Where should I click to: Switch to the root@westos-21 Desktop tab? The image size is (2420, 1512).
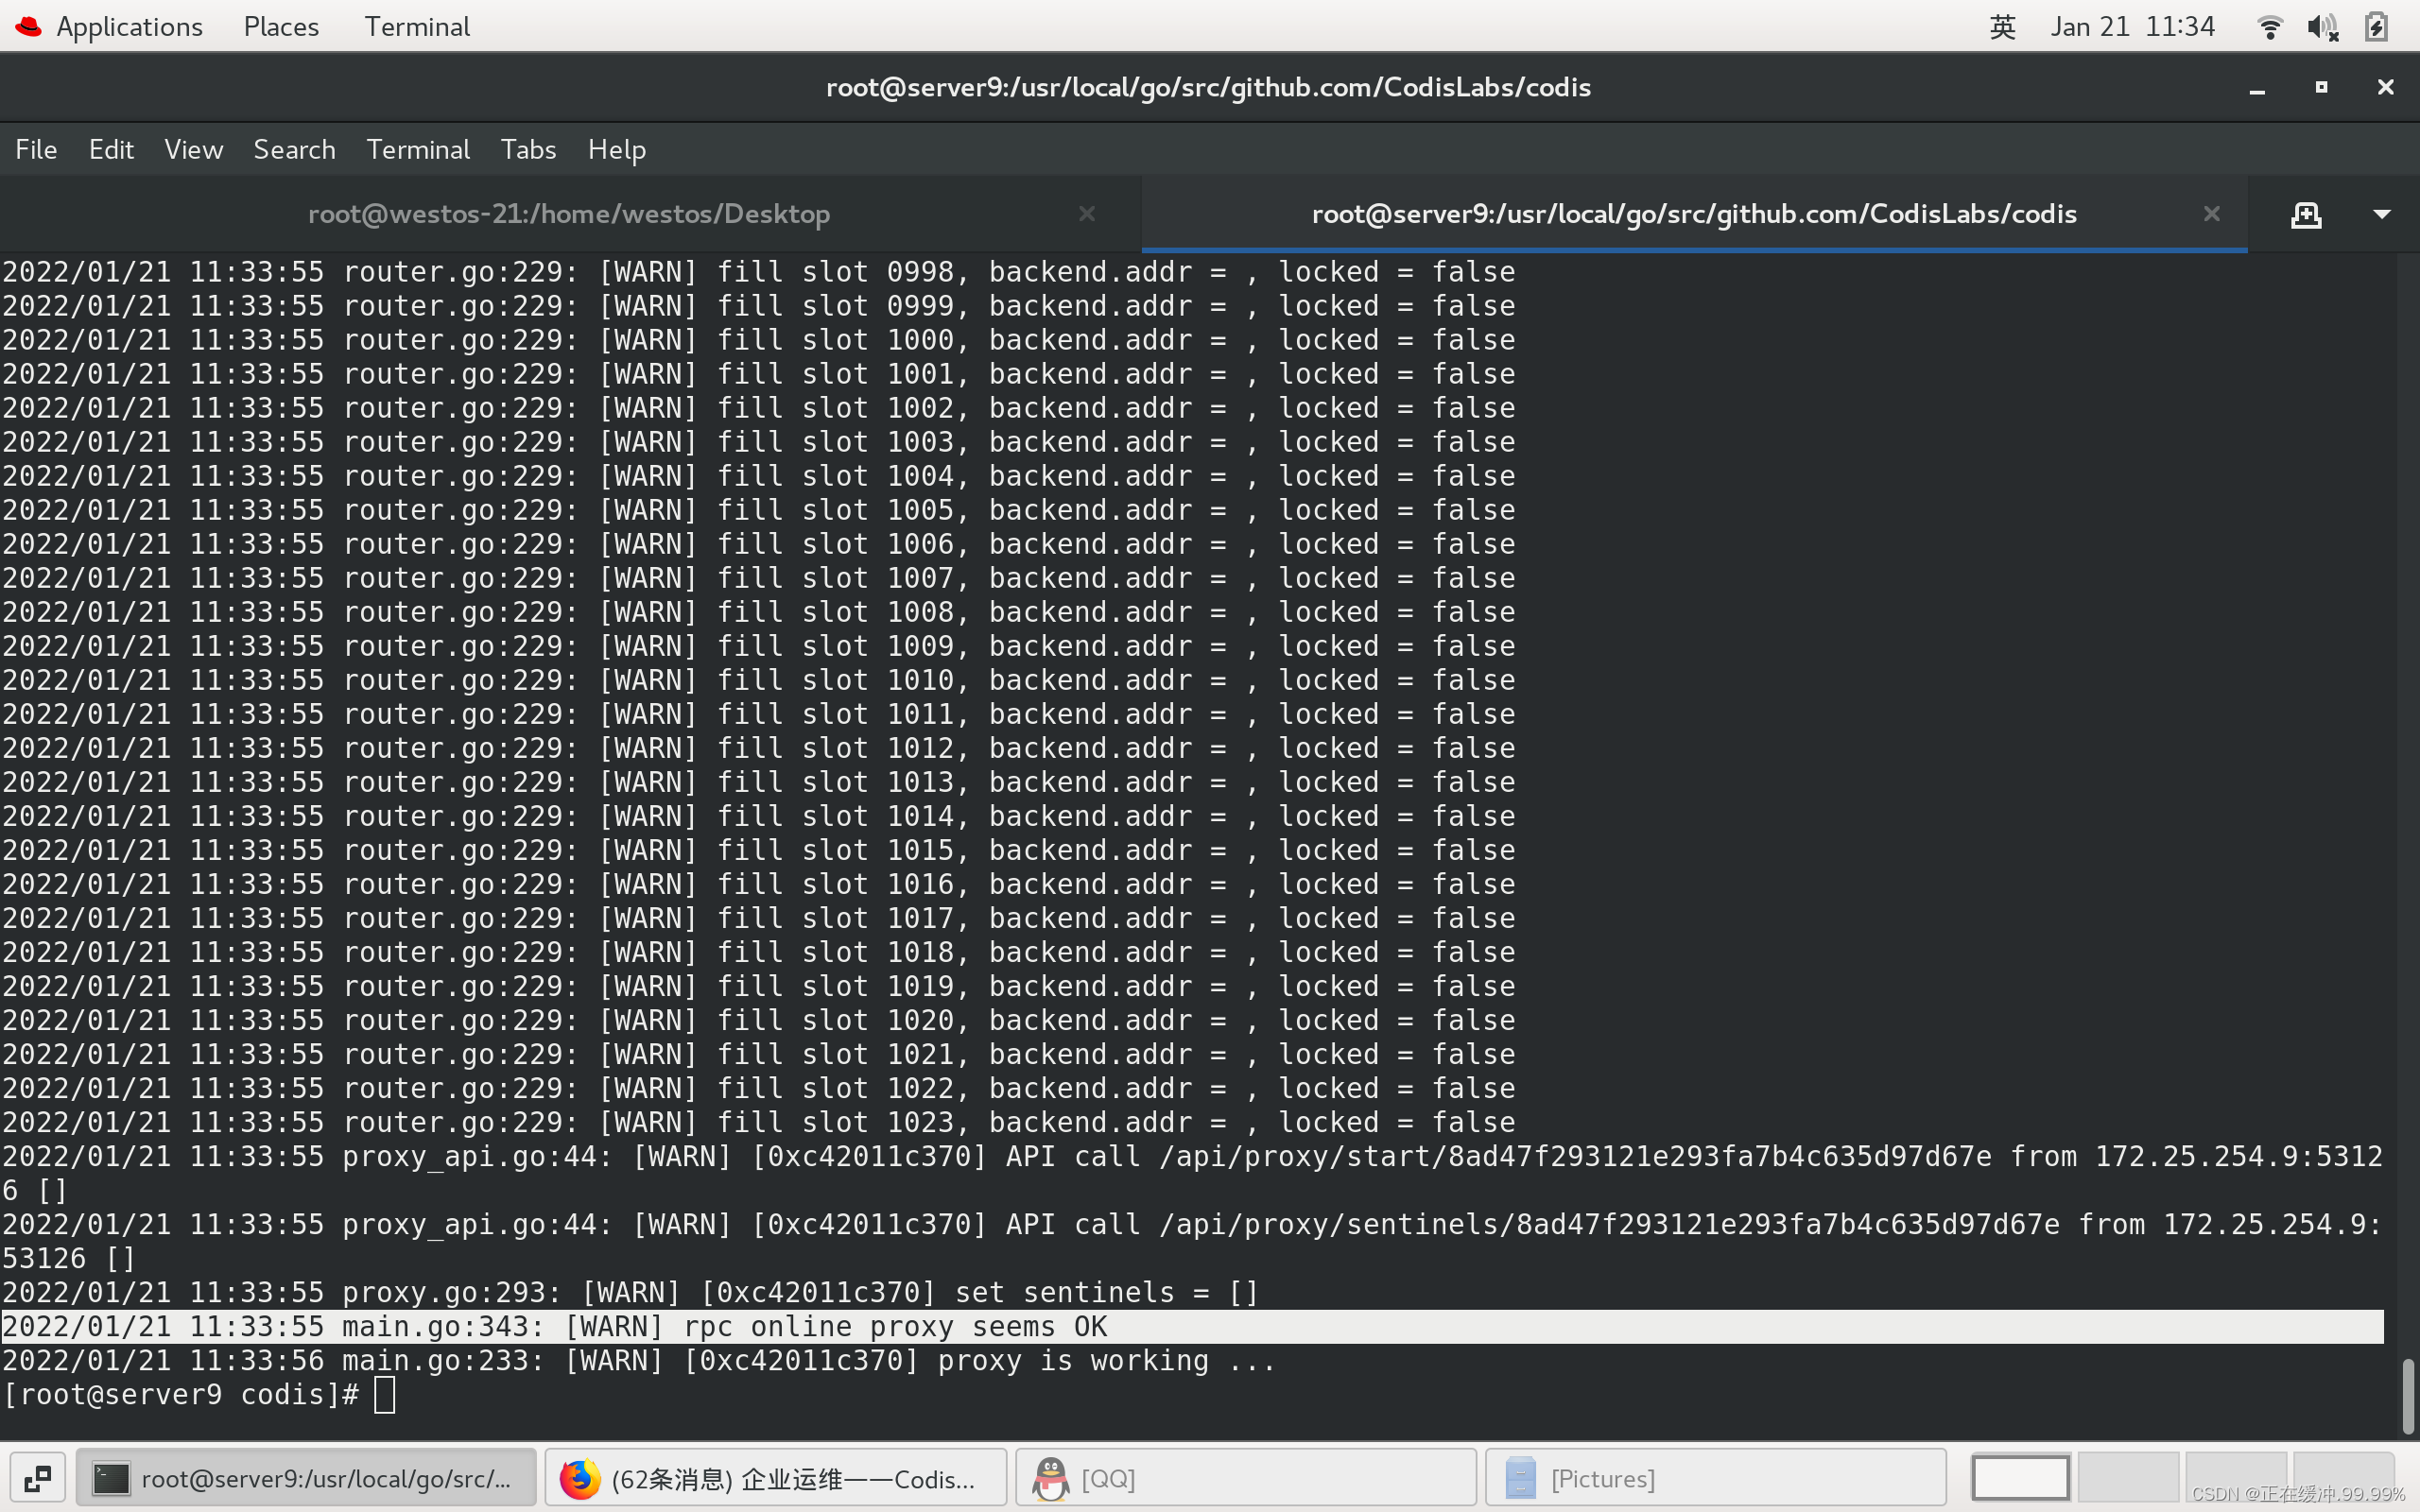point(568,214)
